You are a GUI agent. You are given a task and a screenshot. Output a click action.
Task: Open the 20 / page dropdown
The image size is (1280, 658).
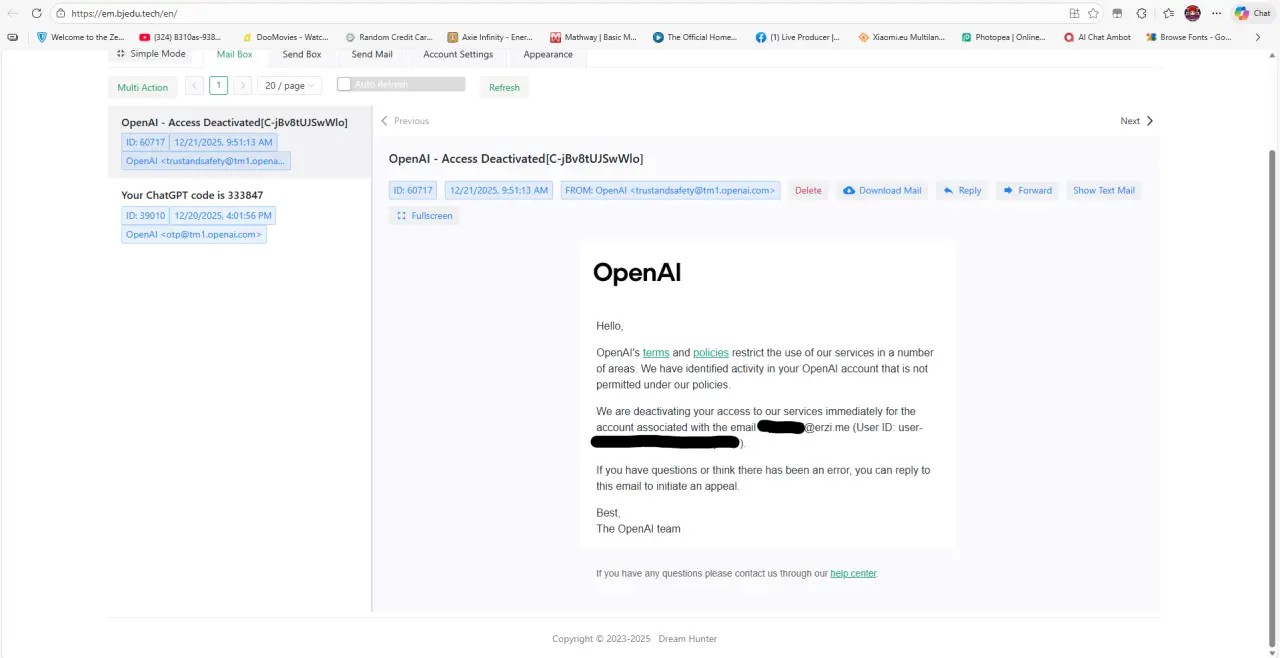290,86
